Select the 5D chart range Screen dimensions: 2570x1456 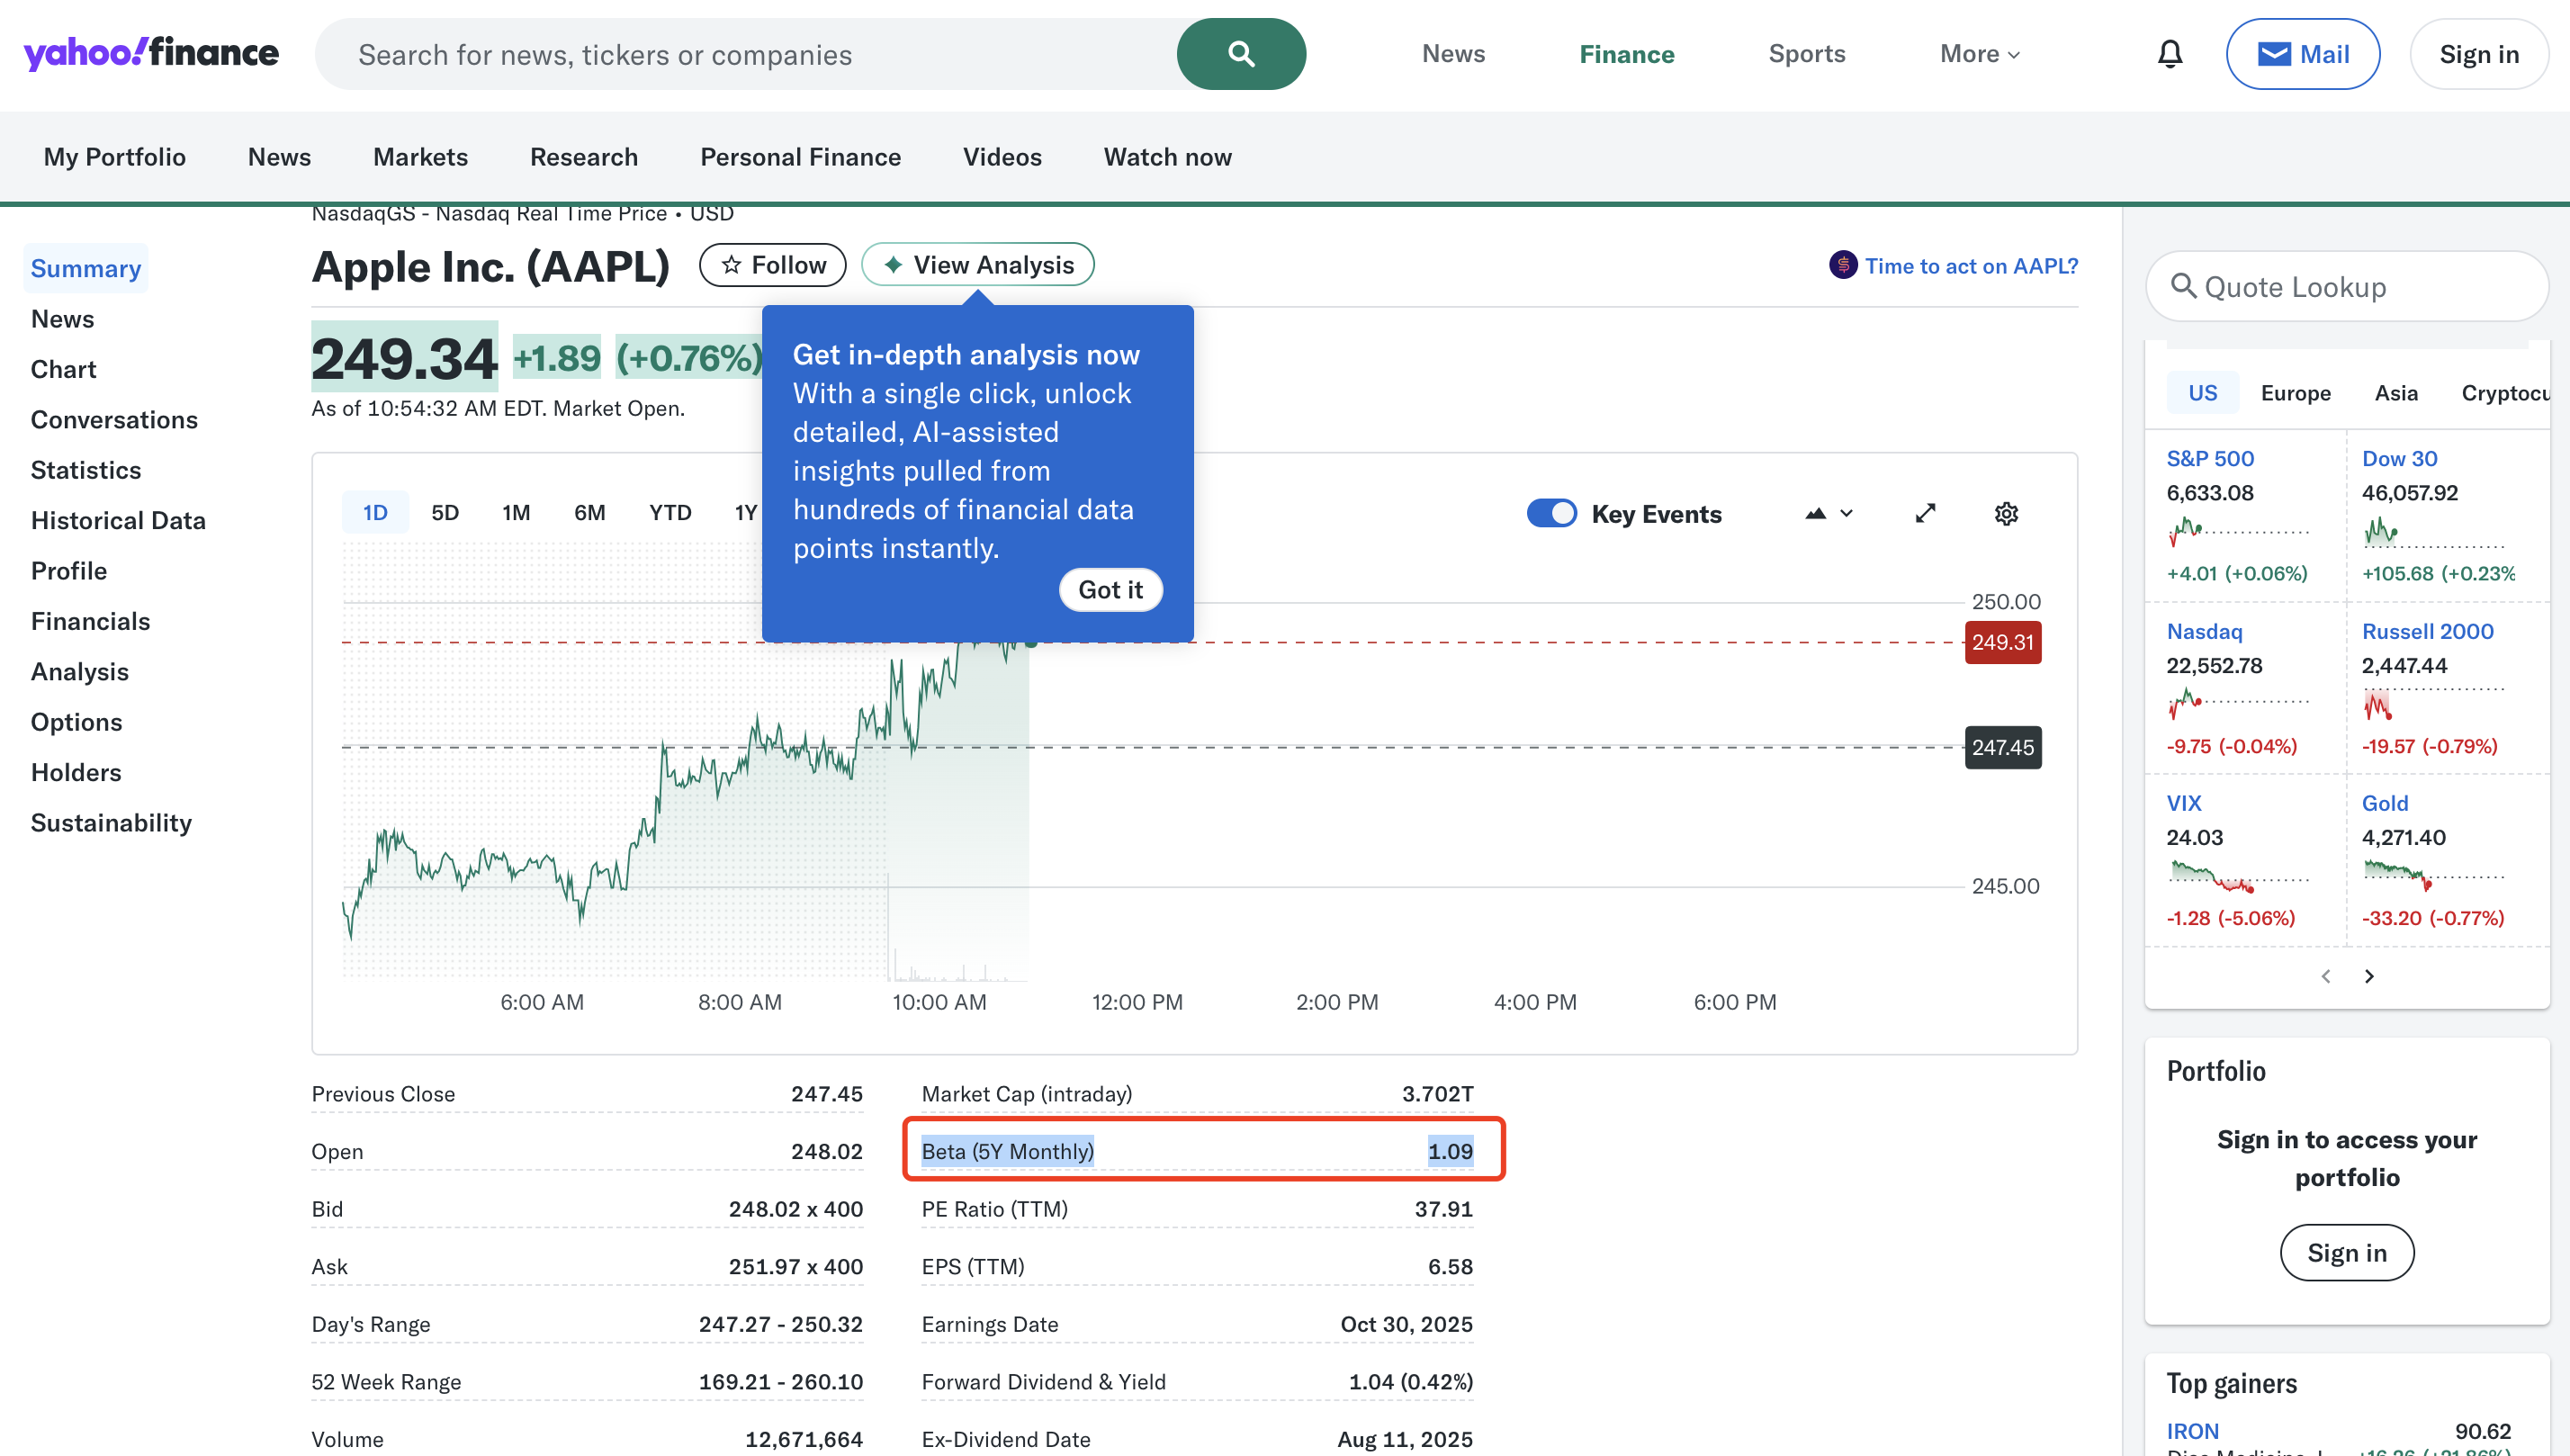point(445,513)
